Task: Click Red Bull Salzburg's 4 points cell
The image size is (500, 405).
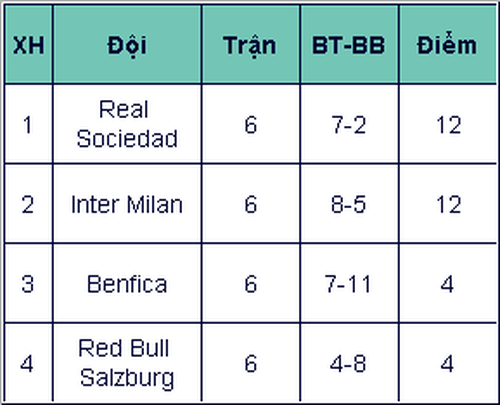Action: click(448, 362)
